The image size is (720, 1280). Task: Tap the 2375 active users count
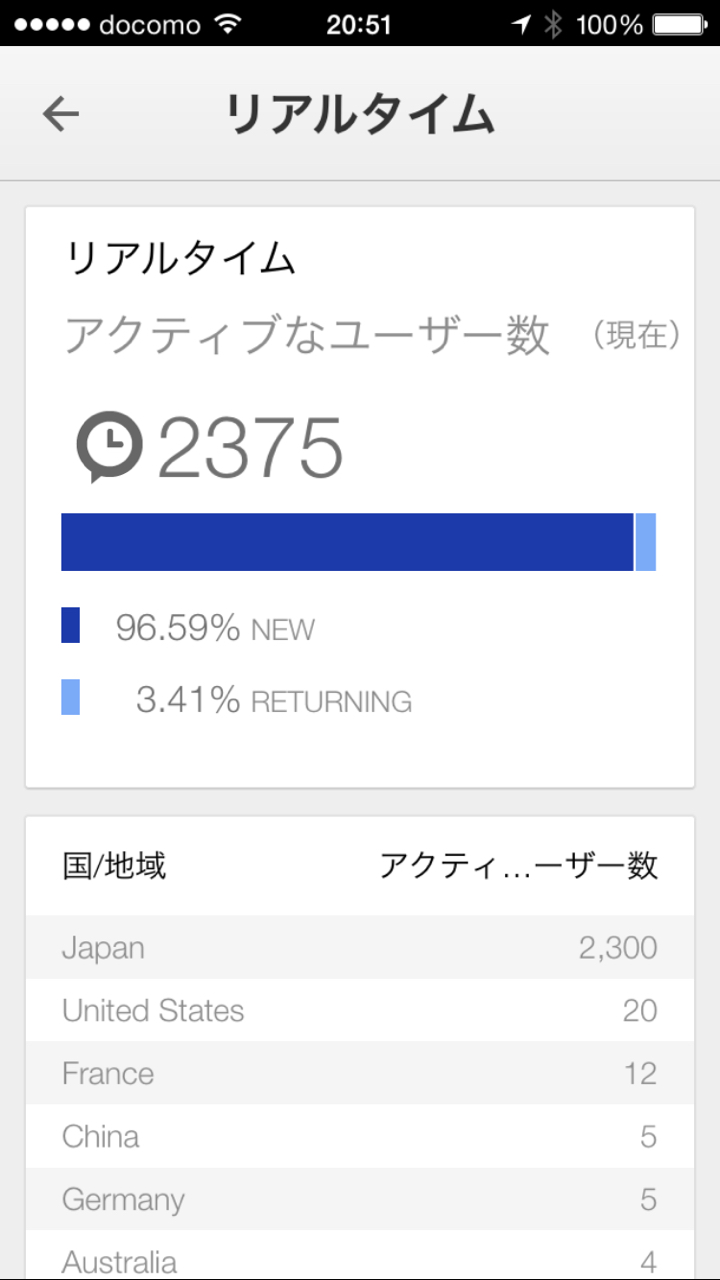(250, 448)
